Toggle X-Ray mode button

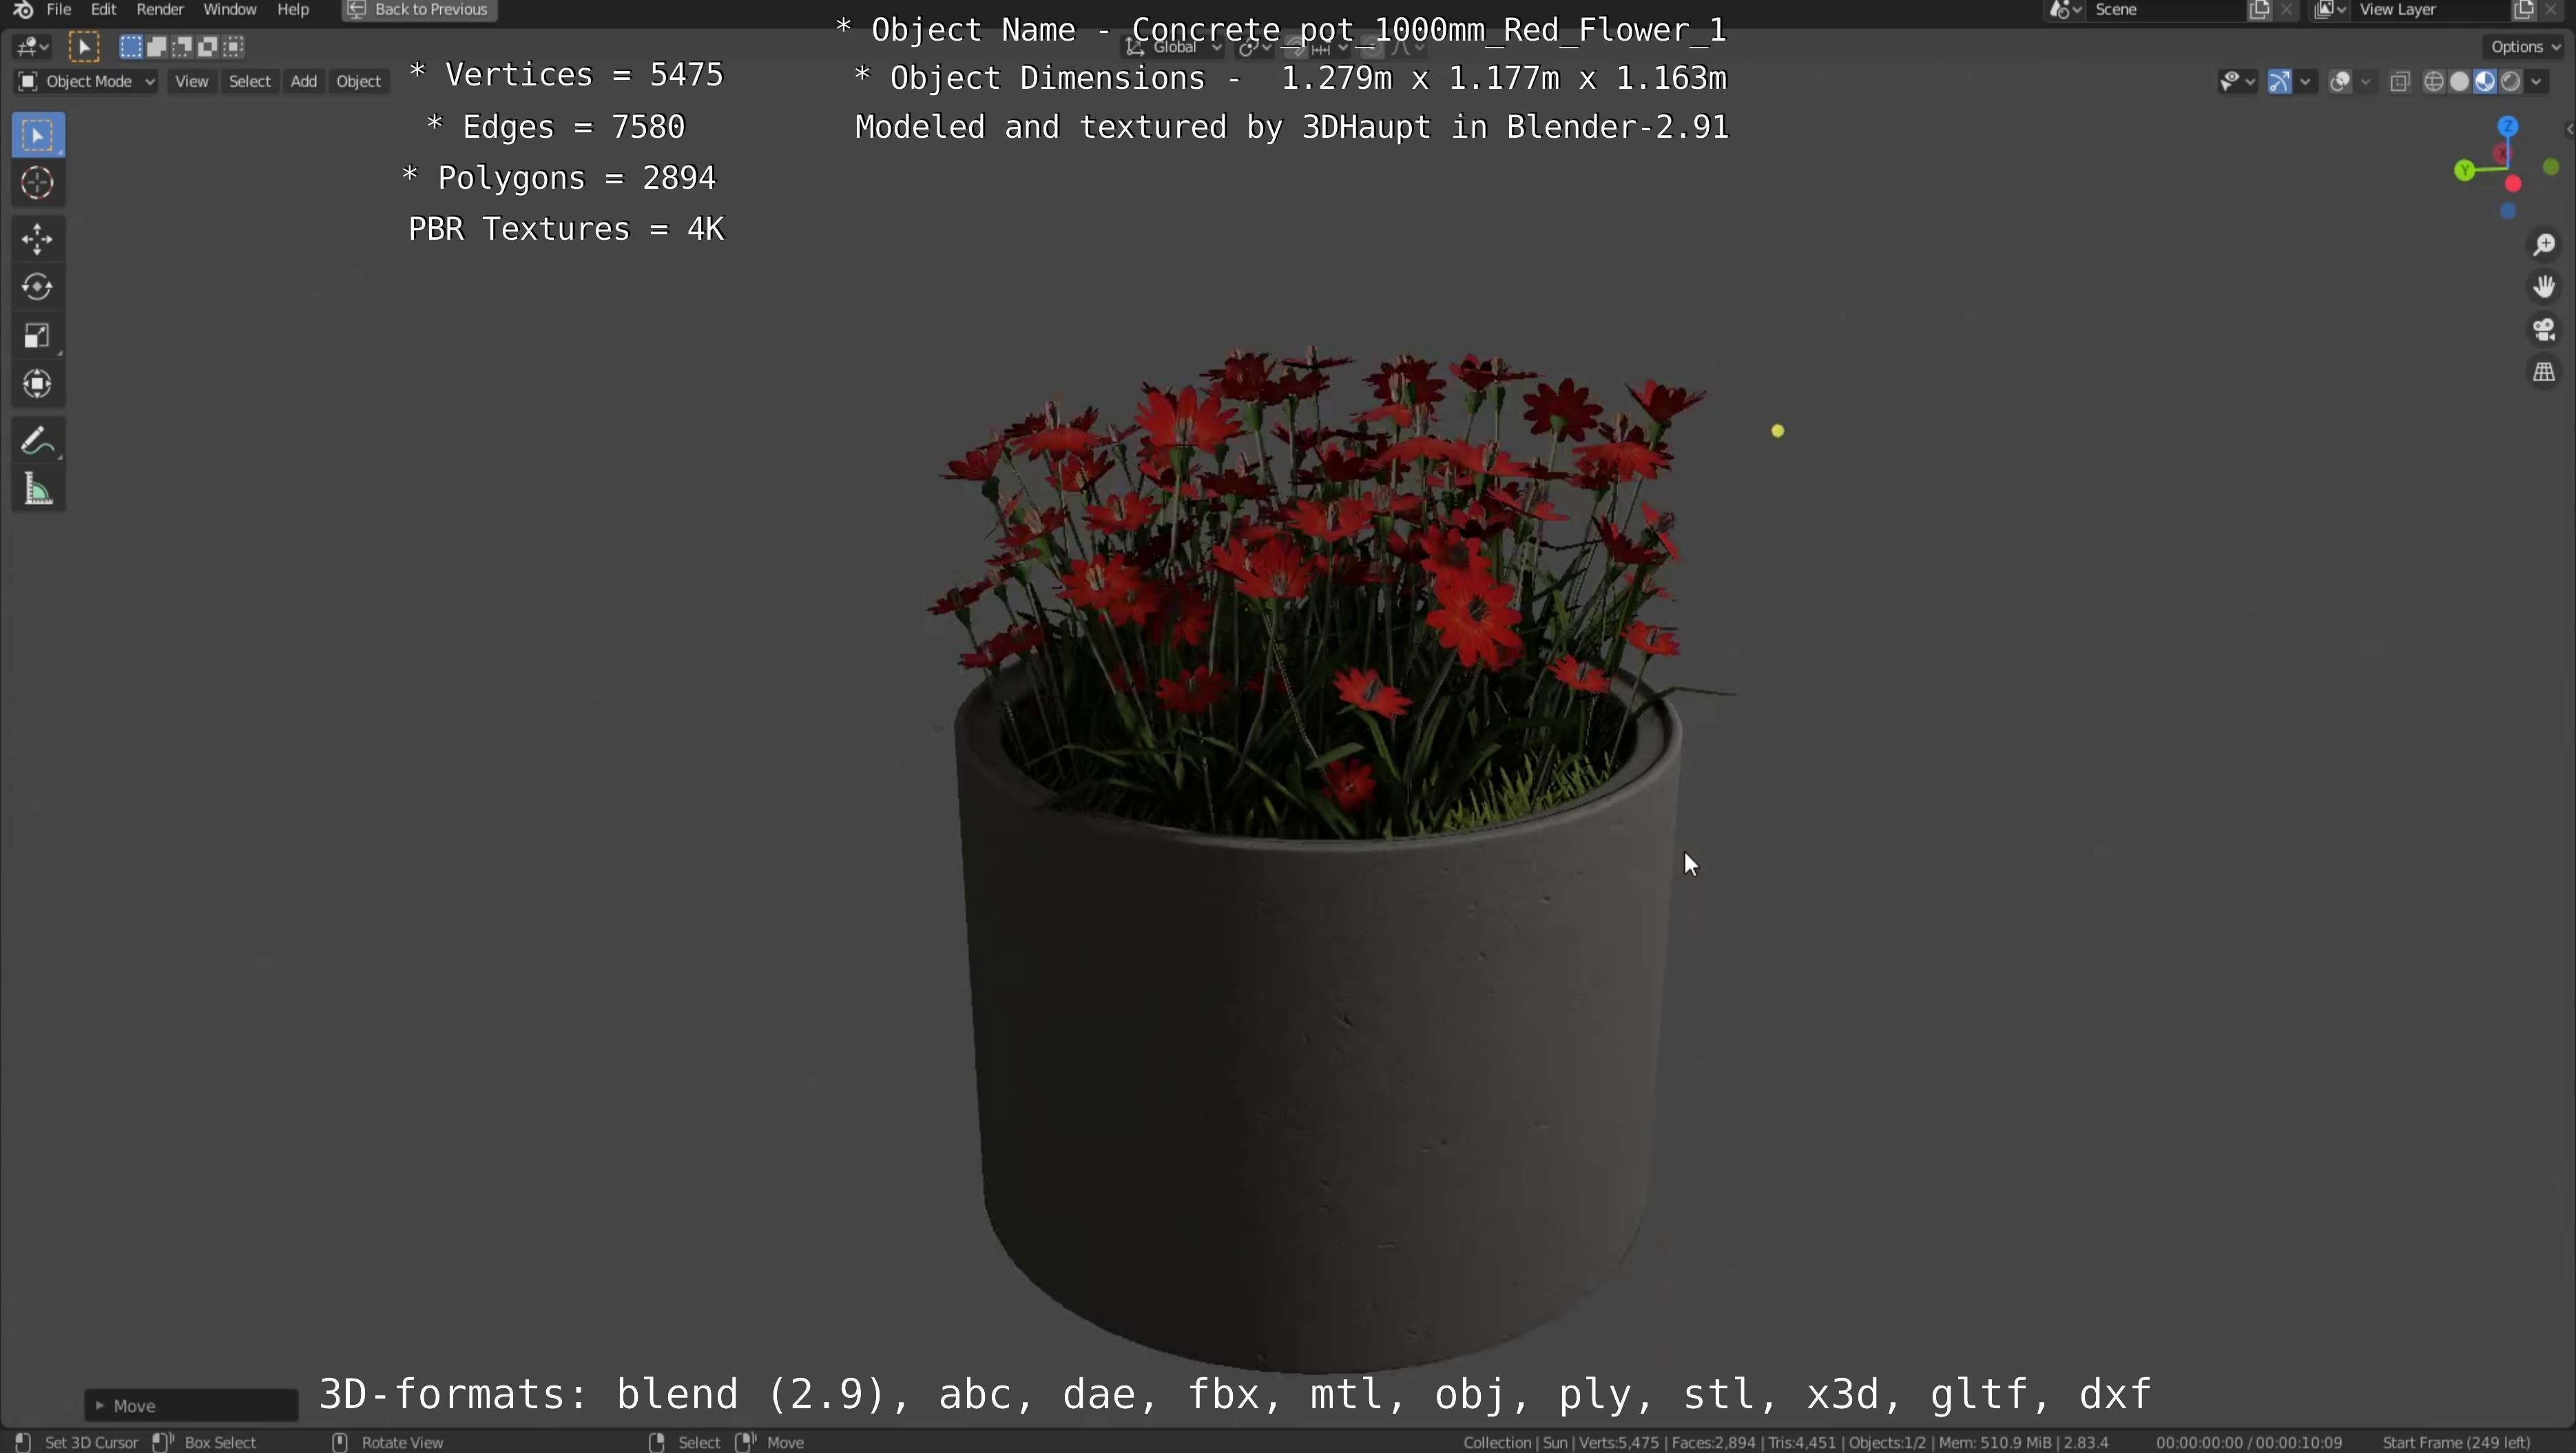pos(2400,82)
